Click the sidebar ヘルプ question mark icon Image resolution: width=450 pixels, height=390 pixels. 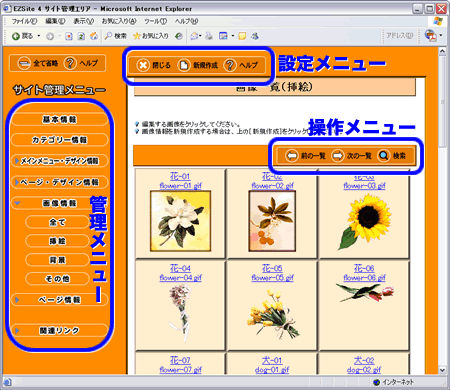[70, 63]
